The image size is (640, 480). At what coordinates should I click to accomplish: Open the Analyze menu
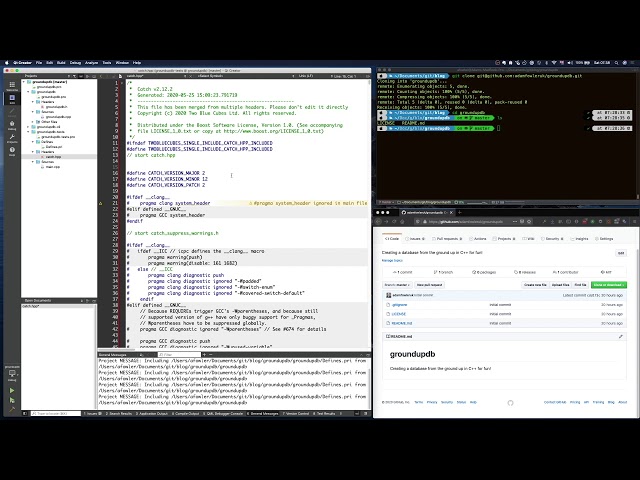pos(91,63)
